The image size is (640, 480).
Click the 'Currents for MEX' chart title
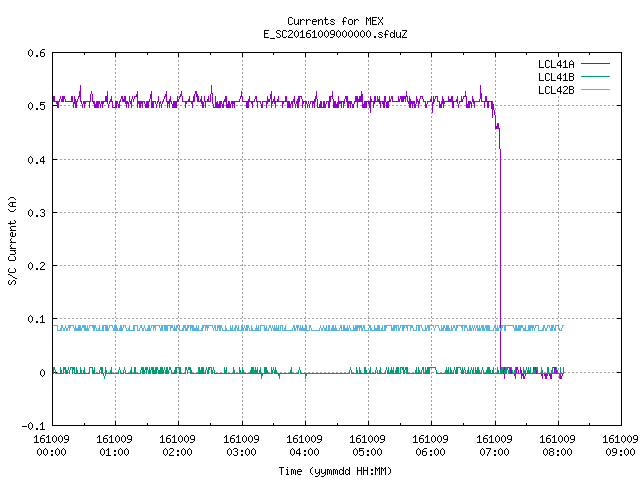coord(335,21)
